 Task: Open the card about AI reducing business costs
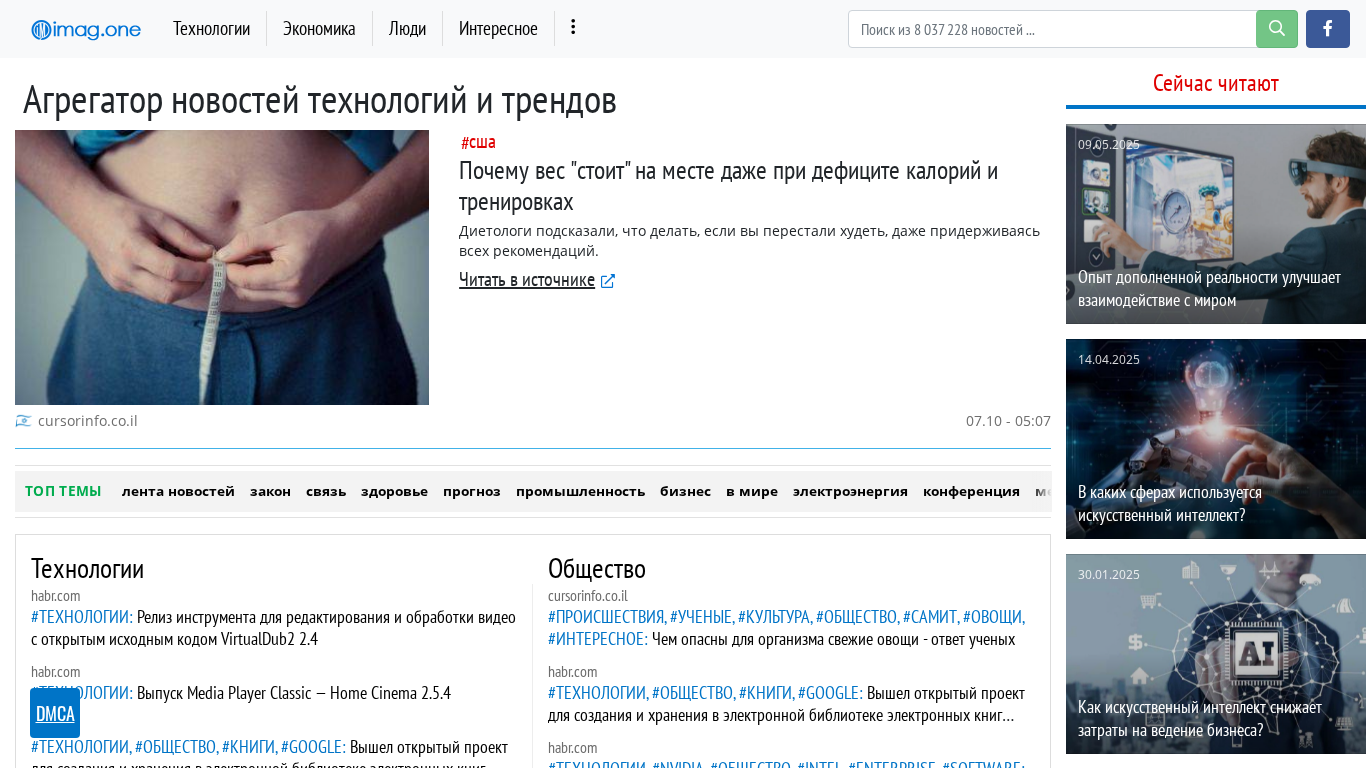coord(1216,654)
